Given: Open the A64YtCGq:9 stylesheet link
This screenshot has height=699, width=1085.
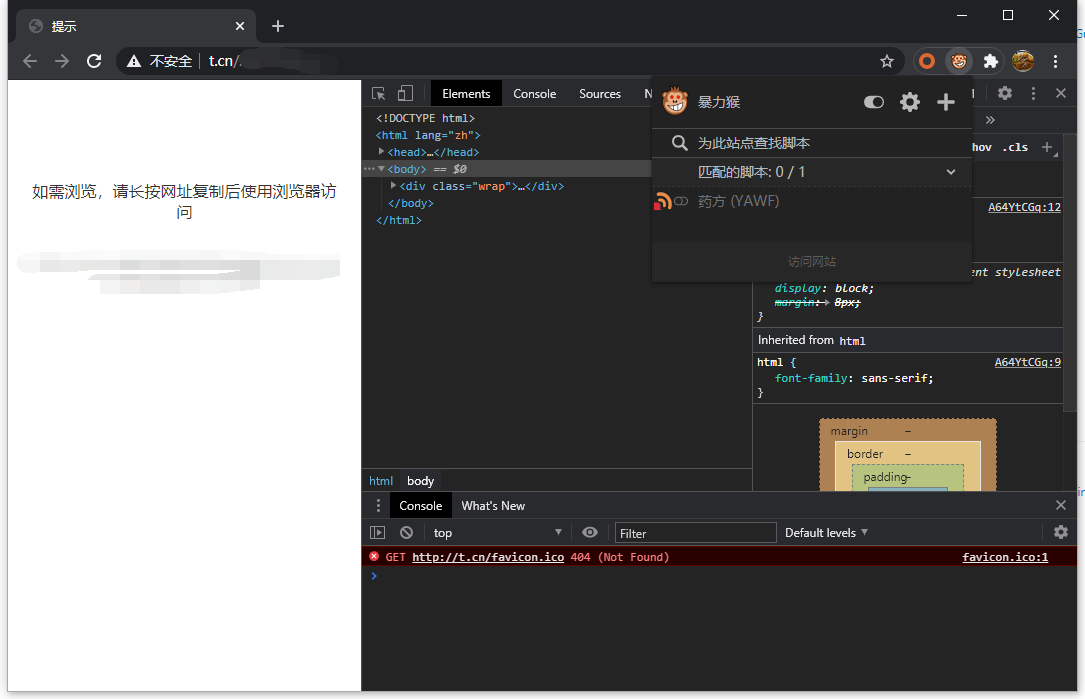Looking at the screenshot, I should (1027, 362).
